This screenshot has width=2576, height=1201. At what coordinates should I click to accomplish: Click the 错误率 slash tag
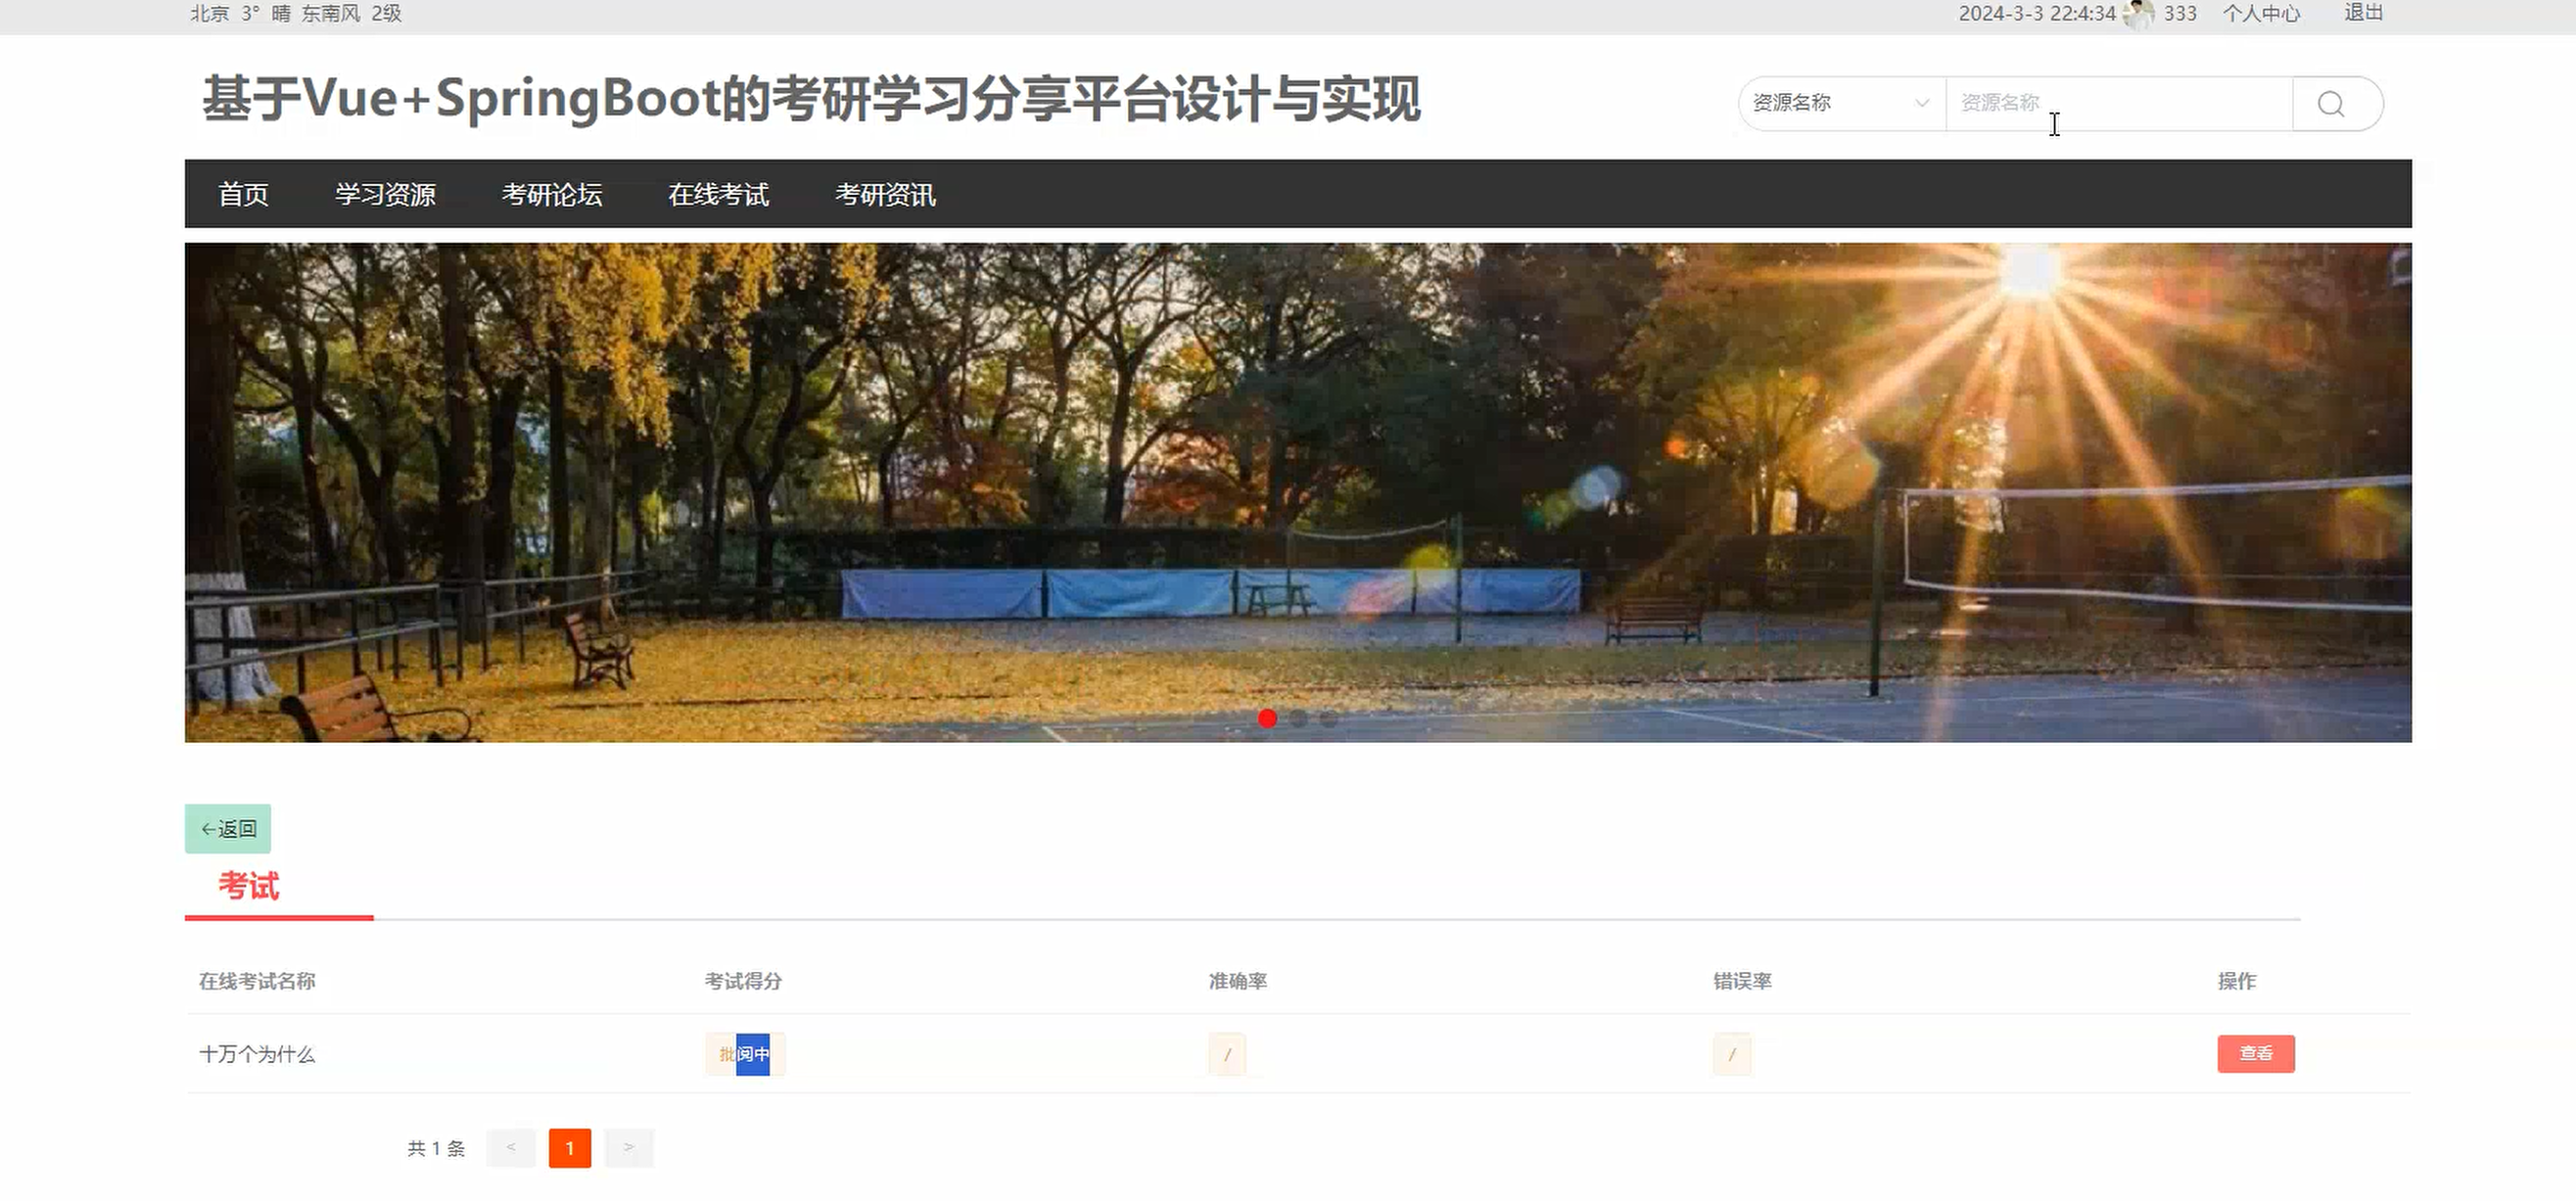pos(1732,1054)
